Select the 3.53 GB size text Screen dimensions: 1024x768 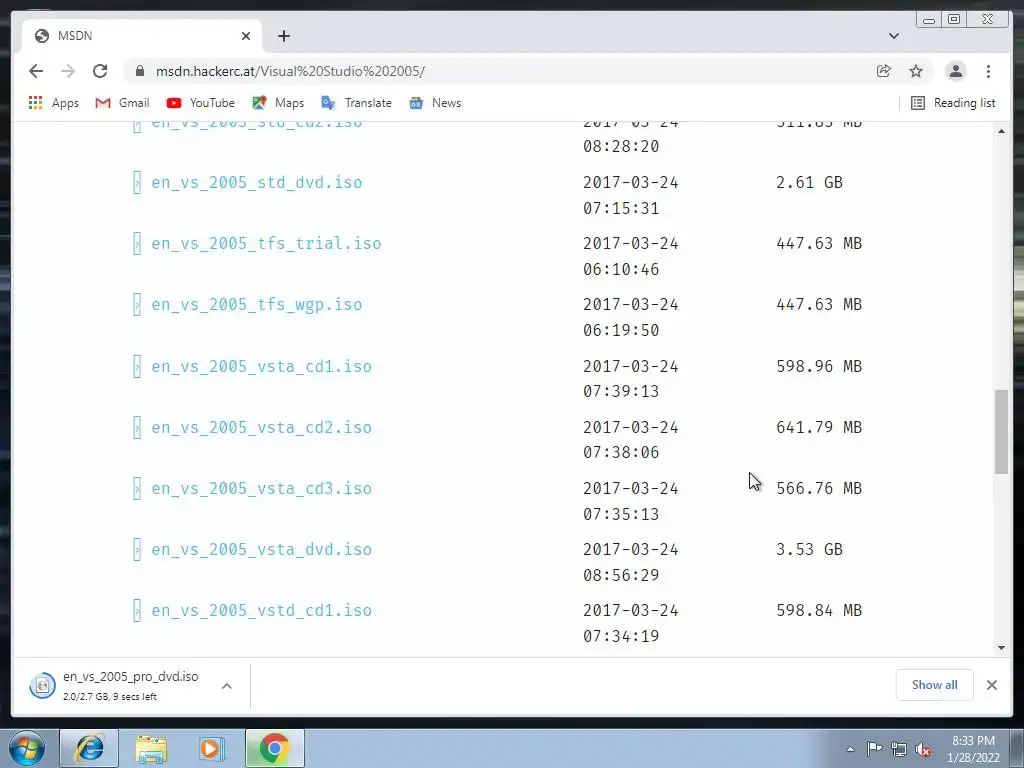tap(809, 549)
